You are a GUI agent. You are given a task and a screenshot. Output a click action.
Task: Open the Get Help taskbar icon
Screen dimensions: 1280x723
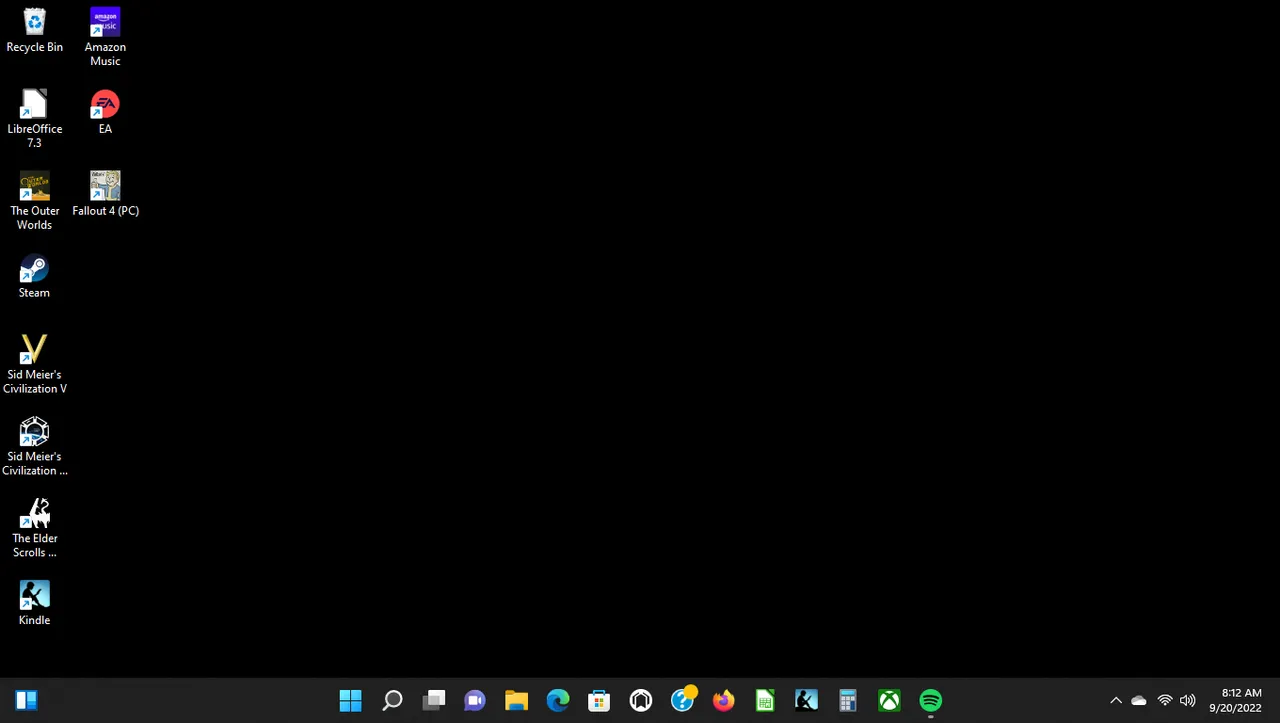tap(683, 700)
